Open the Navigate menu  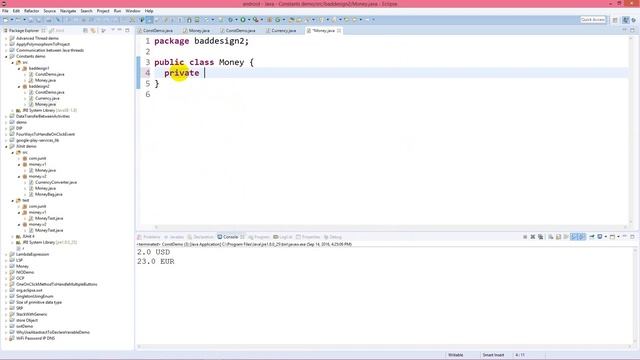68,11
